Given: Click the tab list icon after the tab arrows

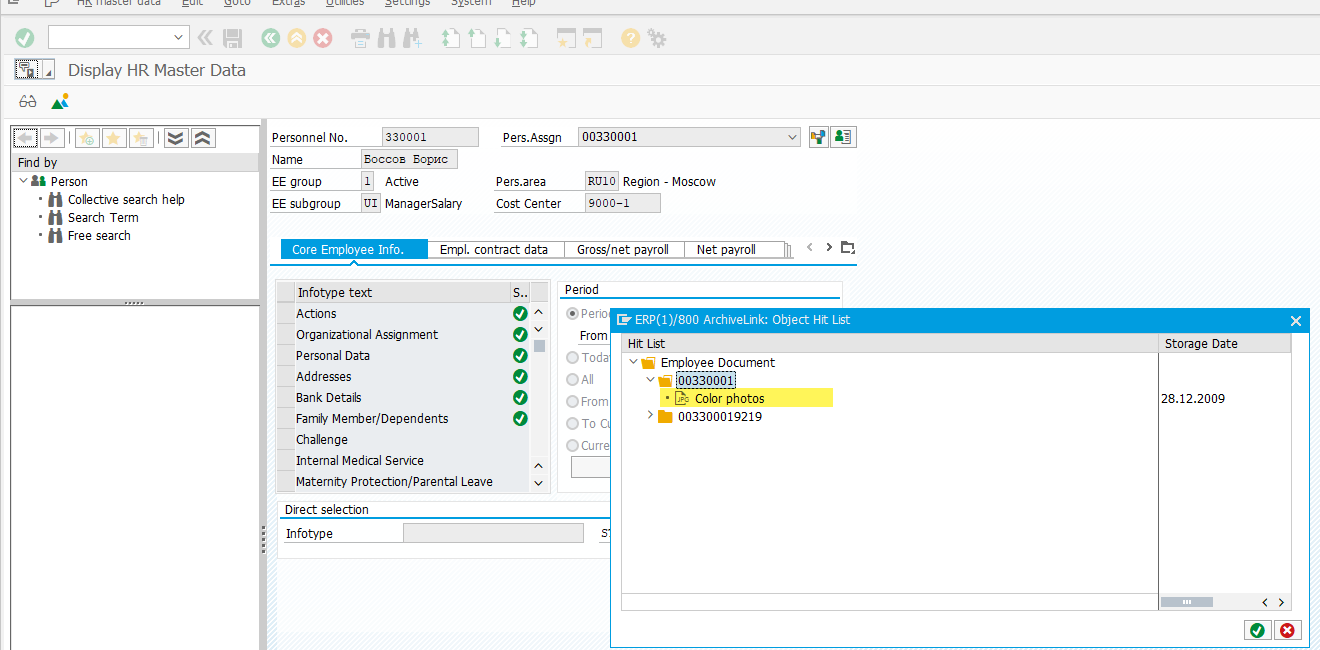Looking at the screenshot, I should pyautogui.click(x=848, y=248).
